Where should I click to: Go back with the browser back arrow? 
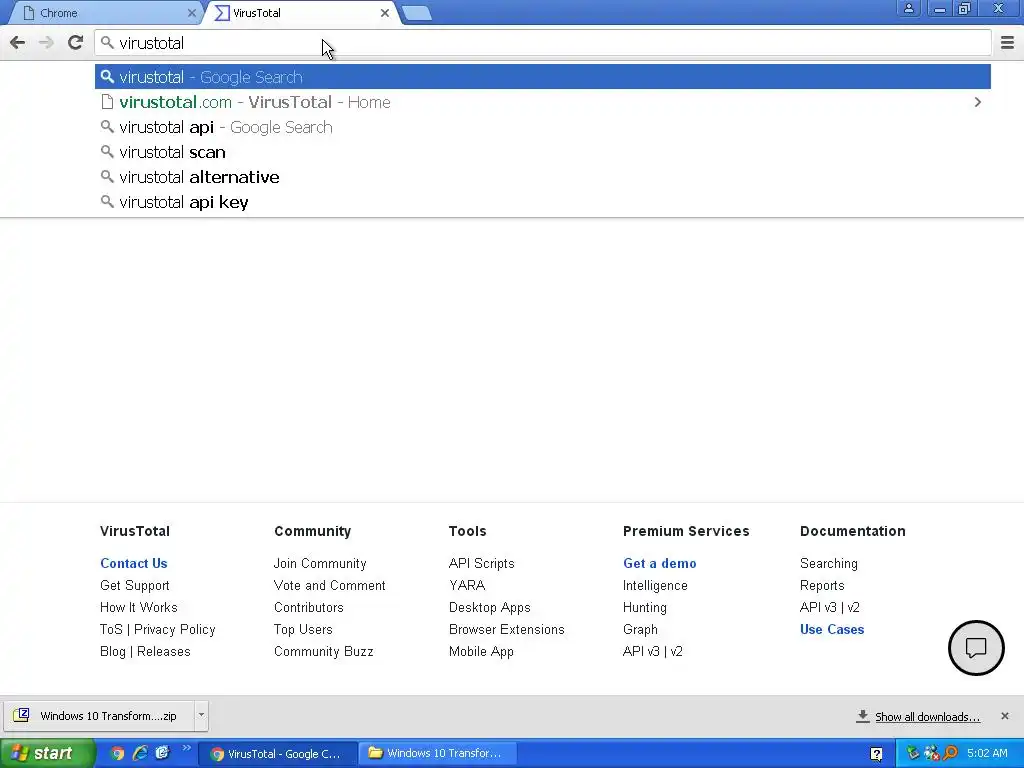(18, 43)
